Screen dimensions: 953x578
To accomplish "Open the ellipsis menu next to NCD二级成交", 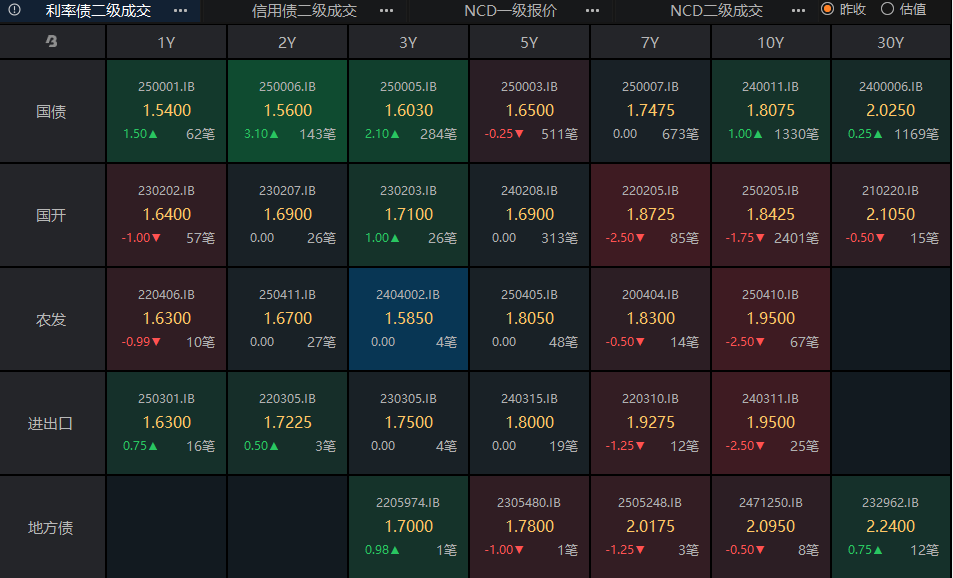I will coord(798,10).
